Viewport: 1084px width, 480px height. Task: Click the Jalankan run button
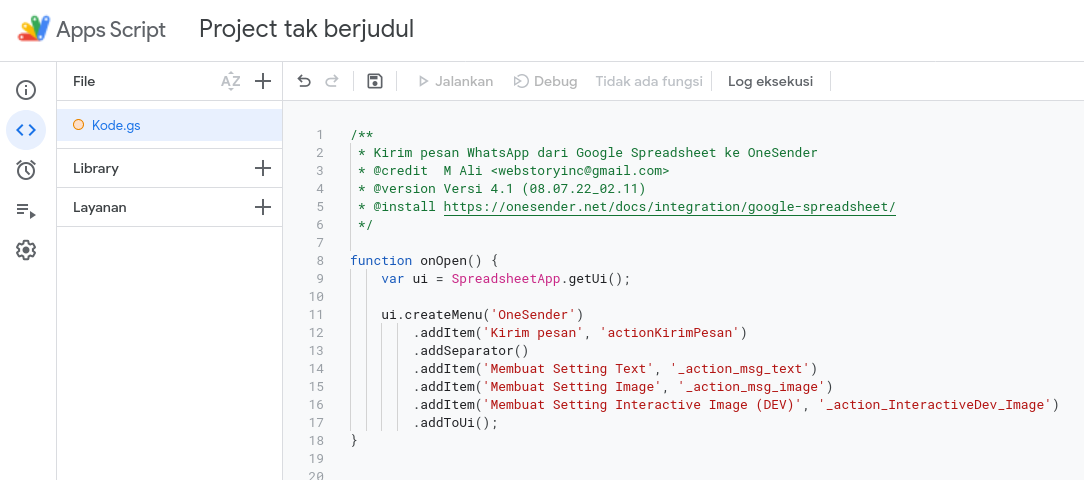[x=456, y=82]
